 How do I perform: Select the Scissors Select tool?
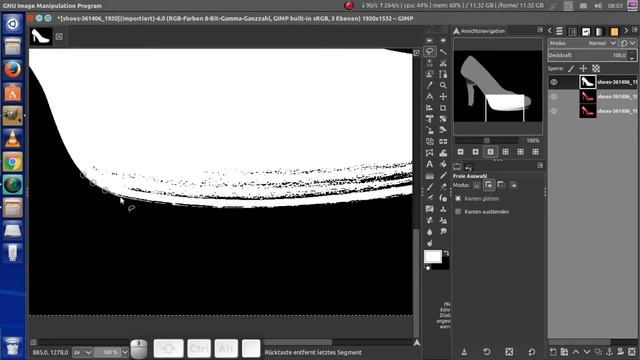click(x=443, y=63)
